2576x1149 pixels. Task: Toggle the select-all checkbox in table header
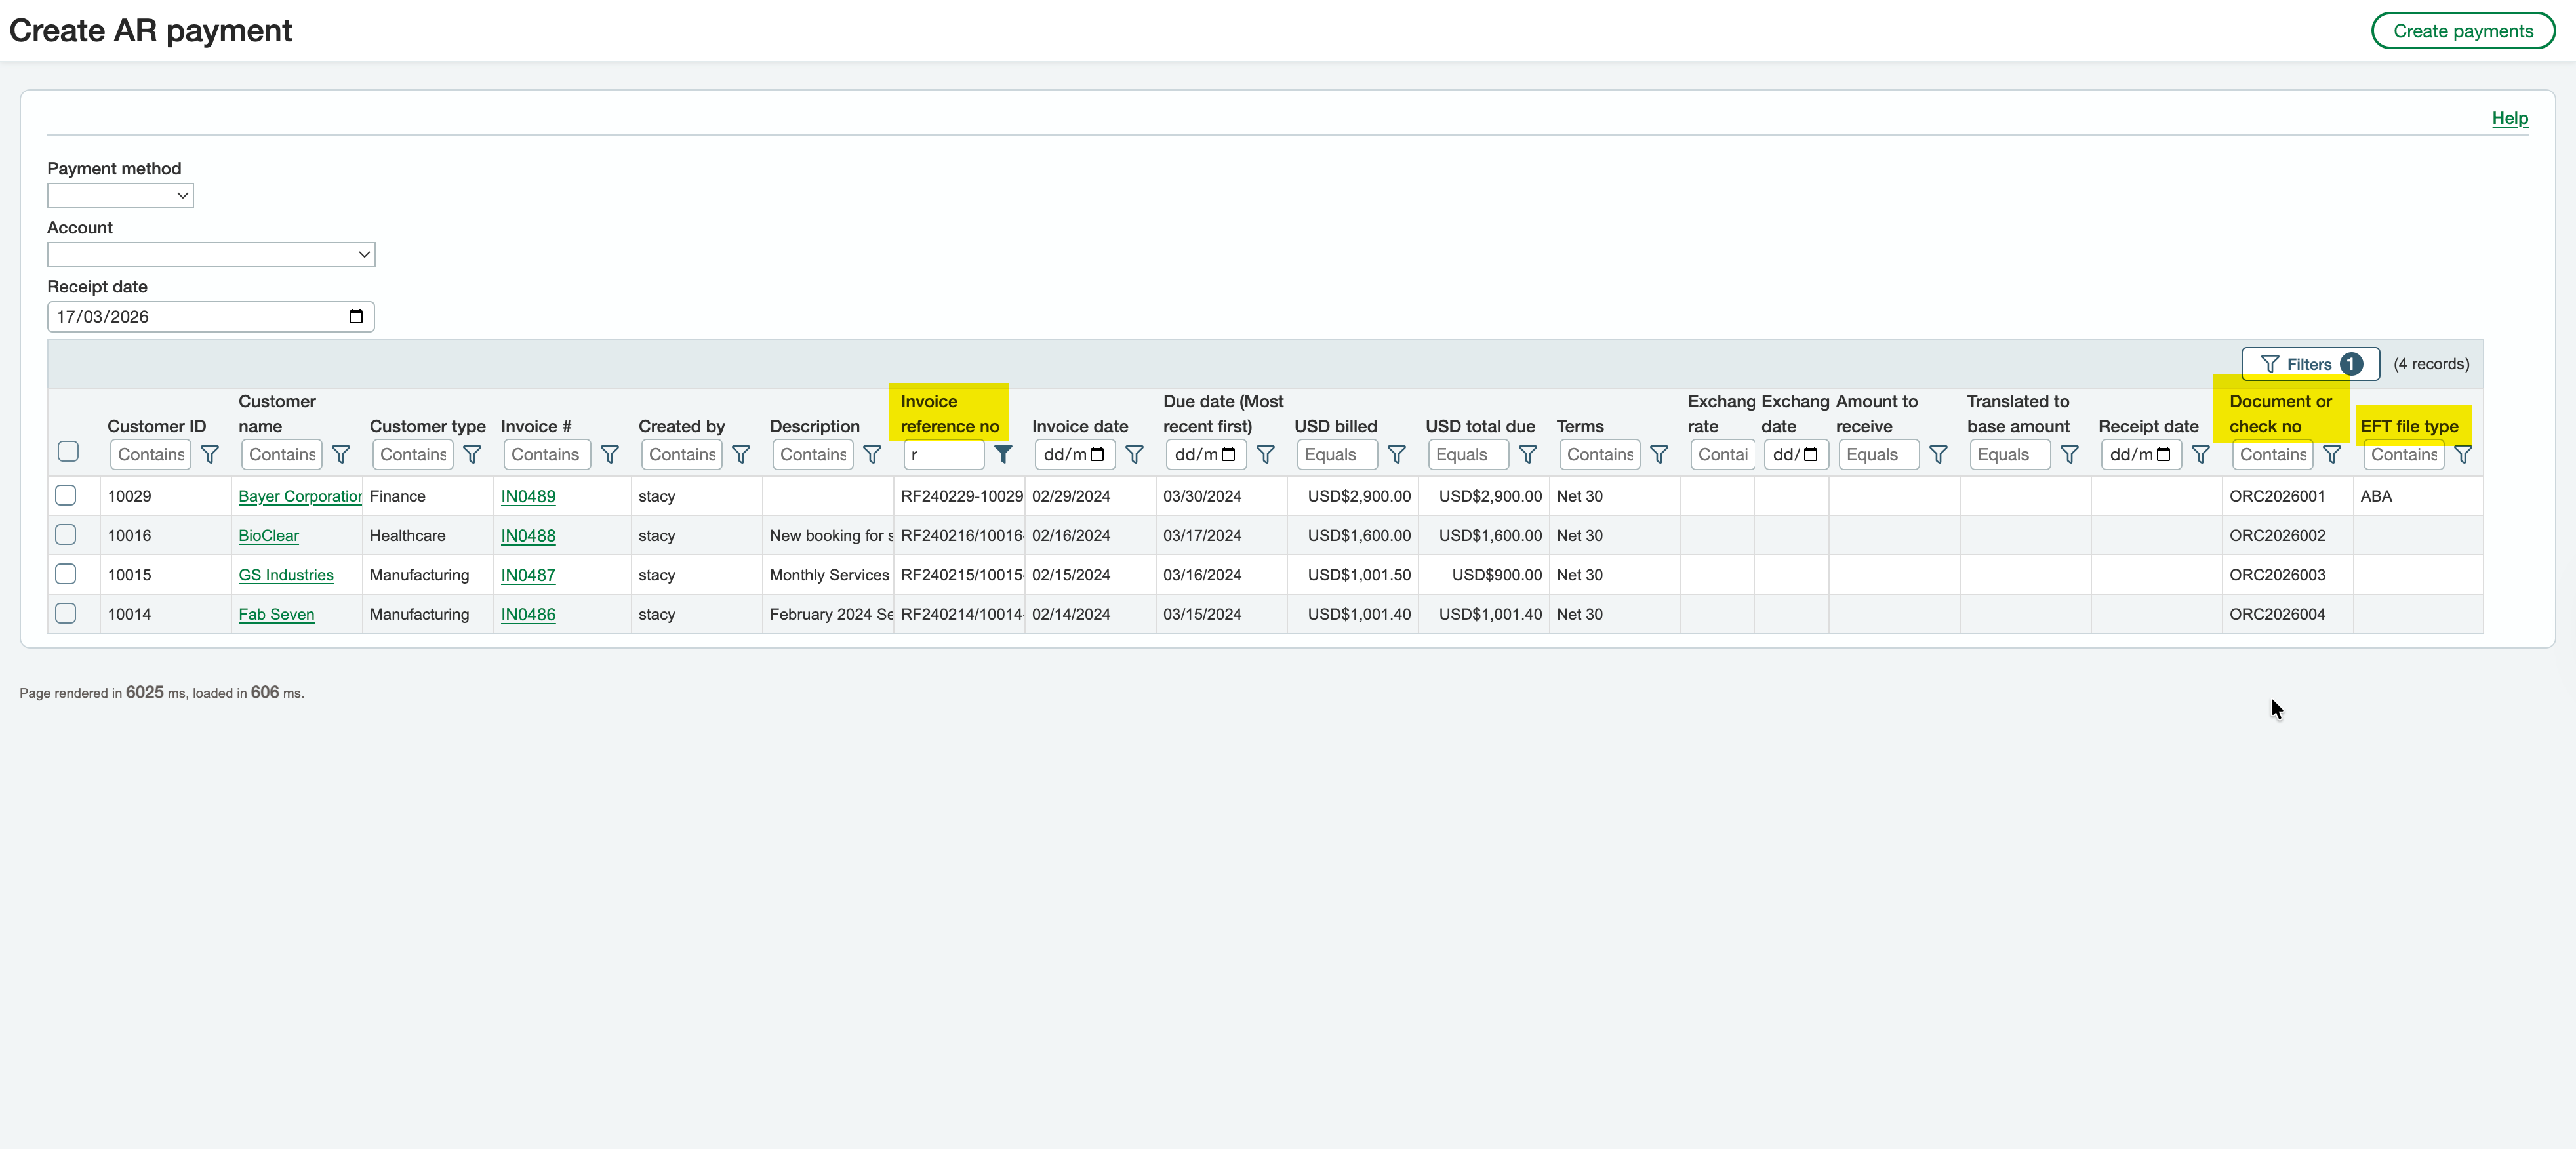coord(68,452)
